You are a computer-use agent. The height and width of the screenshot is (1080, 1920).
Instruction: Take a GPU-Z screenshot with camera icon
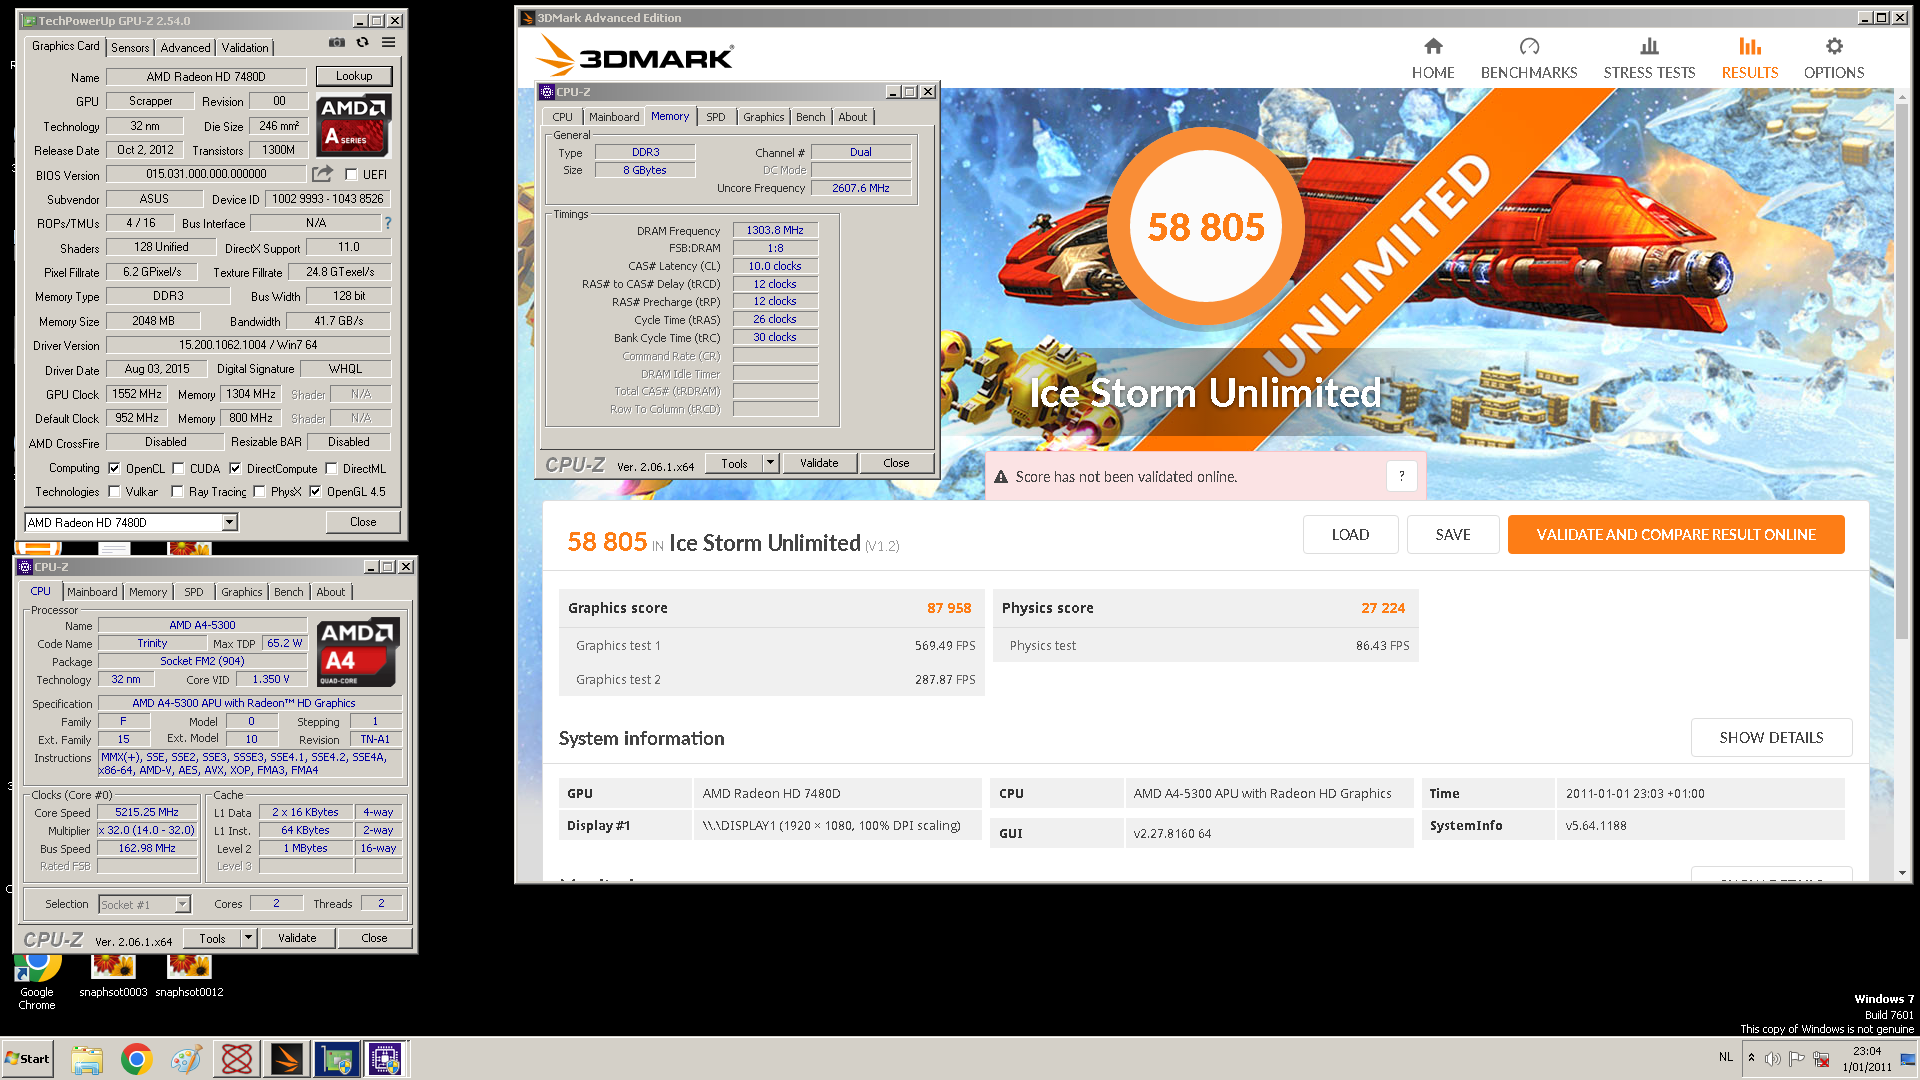[337, 43]
